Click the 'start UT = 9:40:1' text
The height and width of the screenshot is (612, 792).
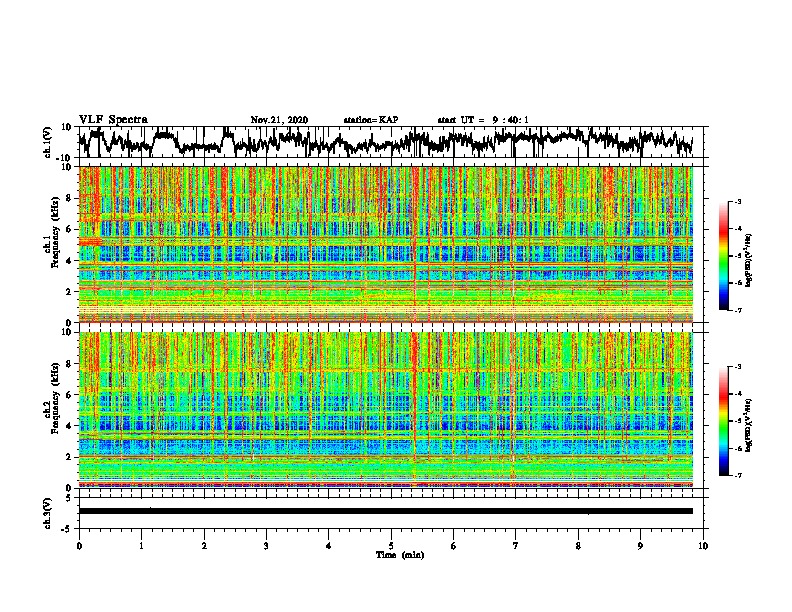(x=483, y=120)
